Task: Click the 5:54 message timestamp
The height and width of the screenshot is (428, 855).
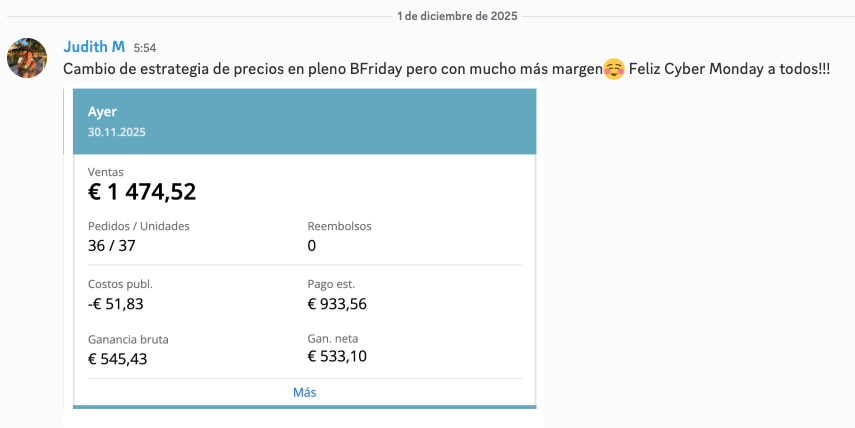Action: point(144,48)
